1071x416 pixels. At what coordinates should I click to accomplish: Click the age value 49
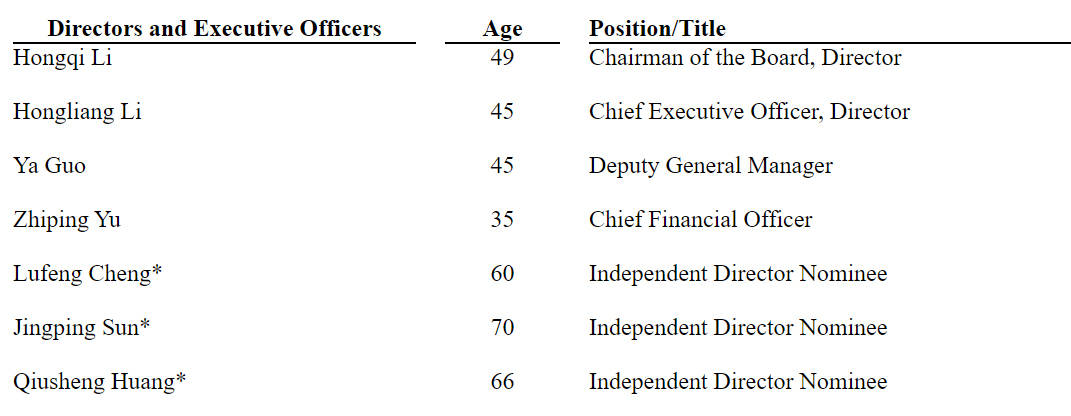(x=502, y=58)
